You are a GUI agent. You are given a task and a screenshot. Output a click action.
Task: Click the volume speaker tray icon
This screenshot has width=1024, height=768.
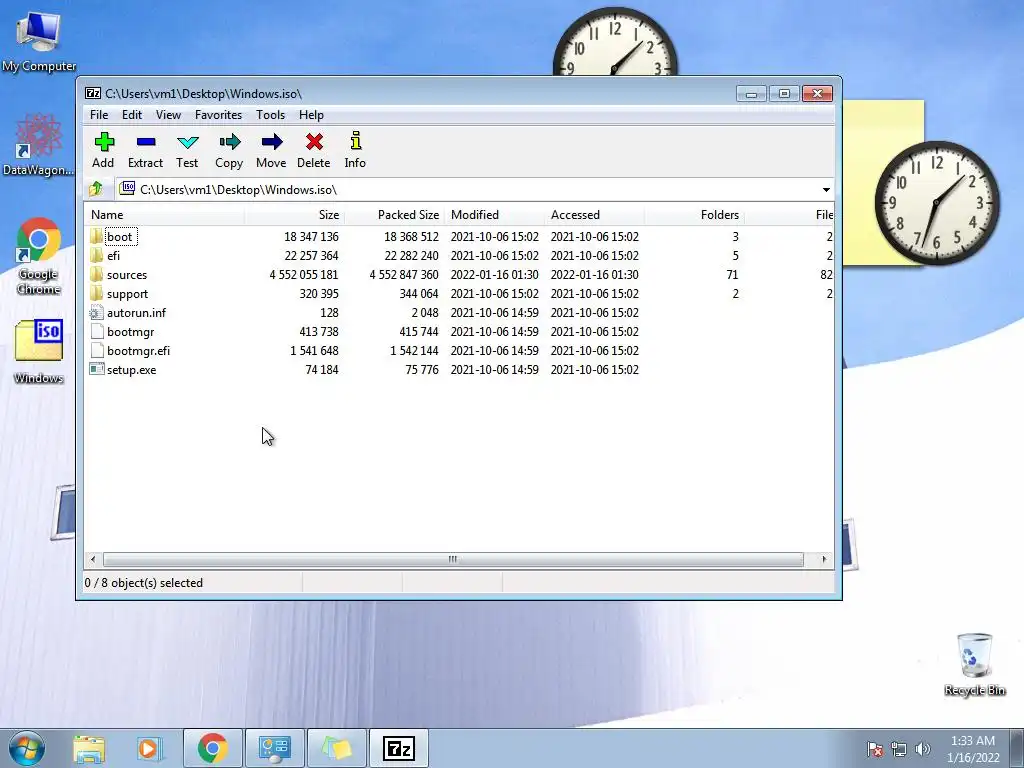click(x=923, y=749)
